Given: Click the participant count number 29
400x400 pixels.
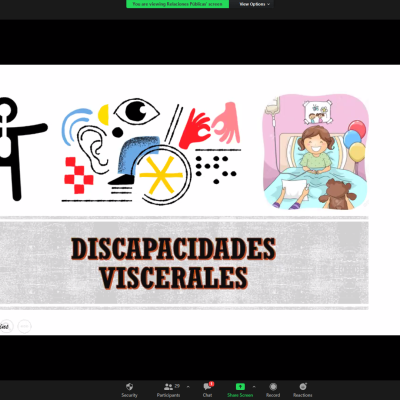Looking at the screenshot, I should (x=177, y=386).
